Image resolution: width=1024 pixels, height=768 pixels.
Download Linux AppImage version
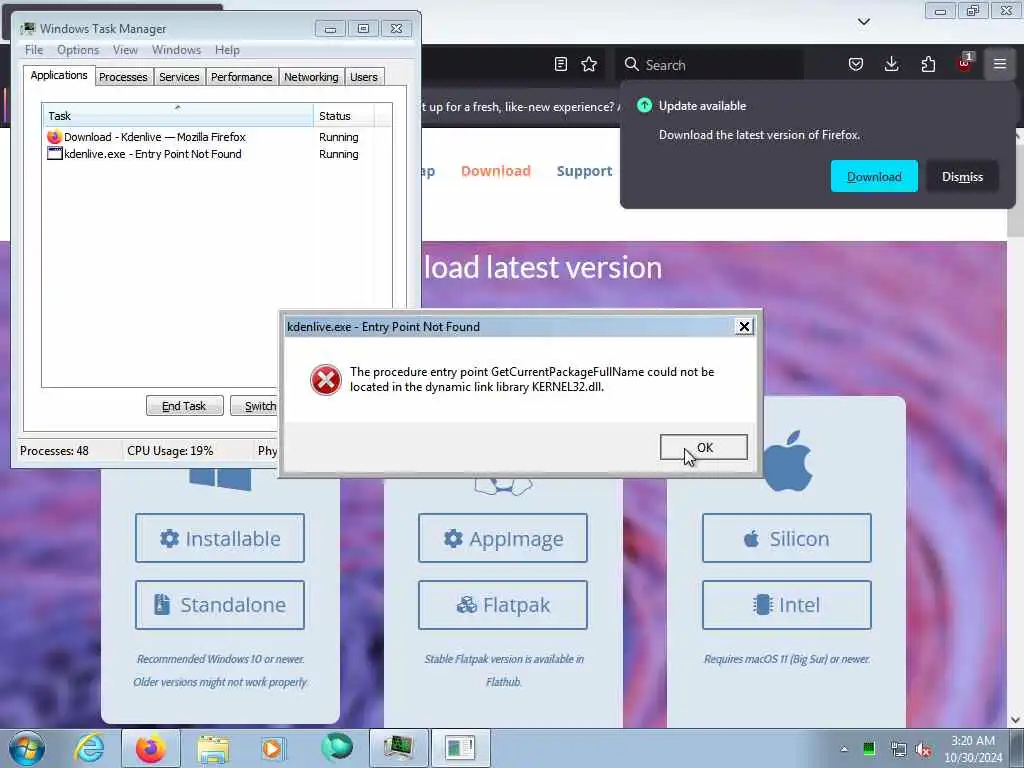[503, 538]
